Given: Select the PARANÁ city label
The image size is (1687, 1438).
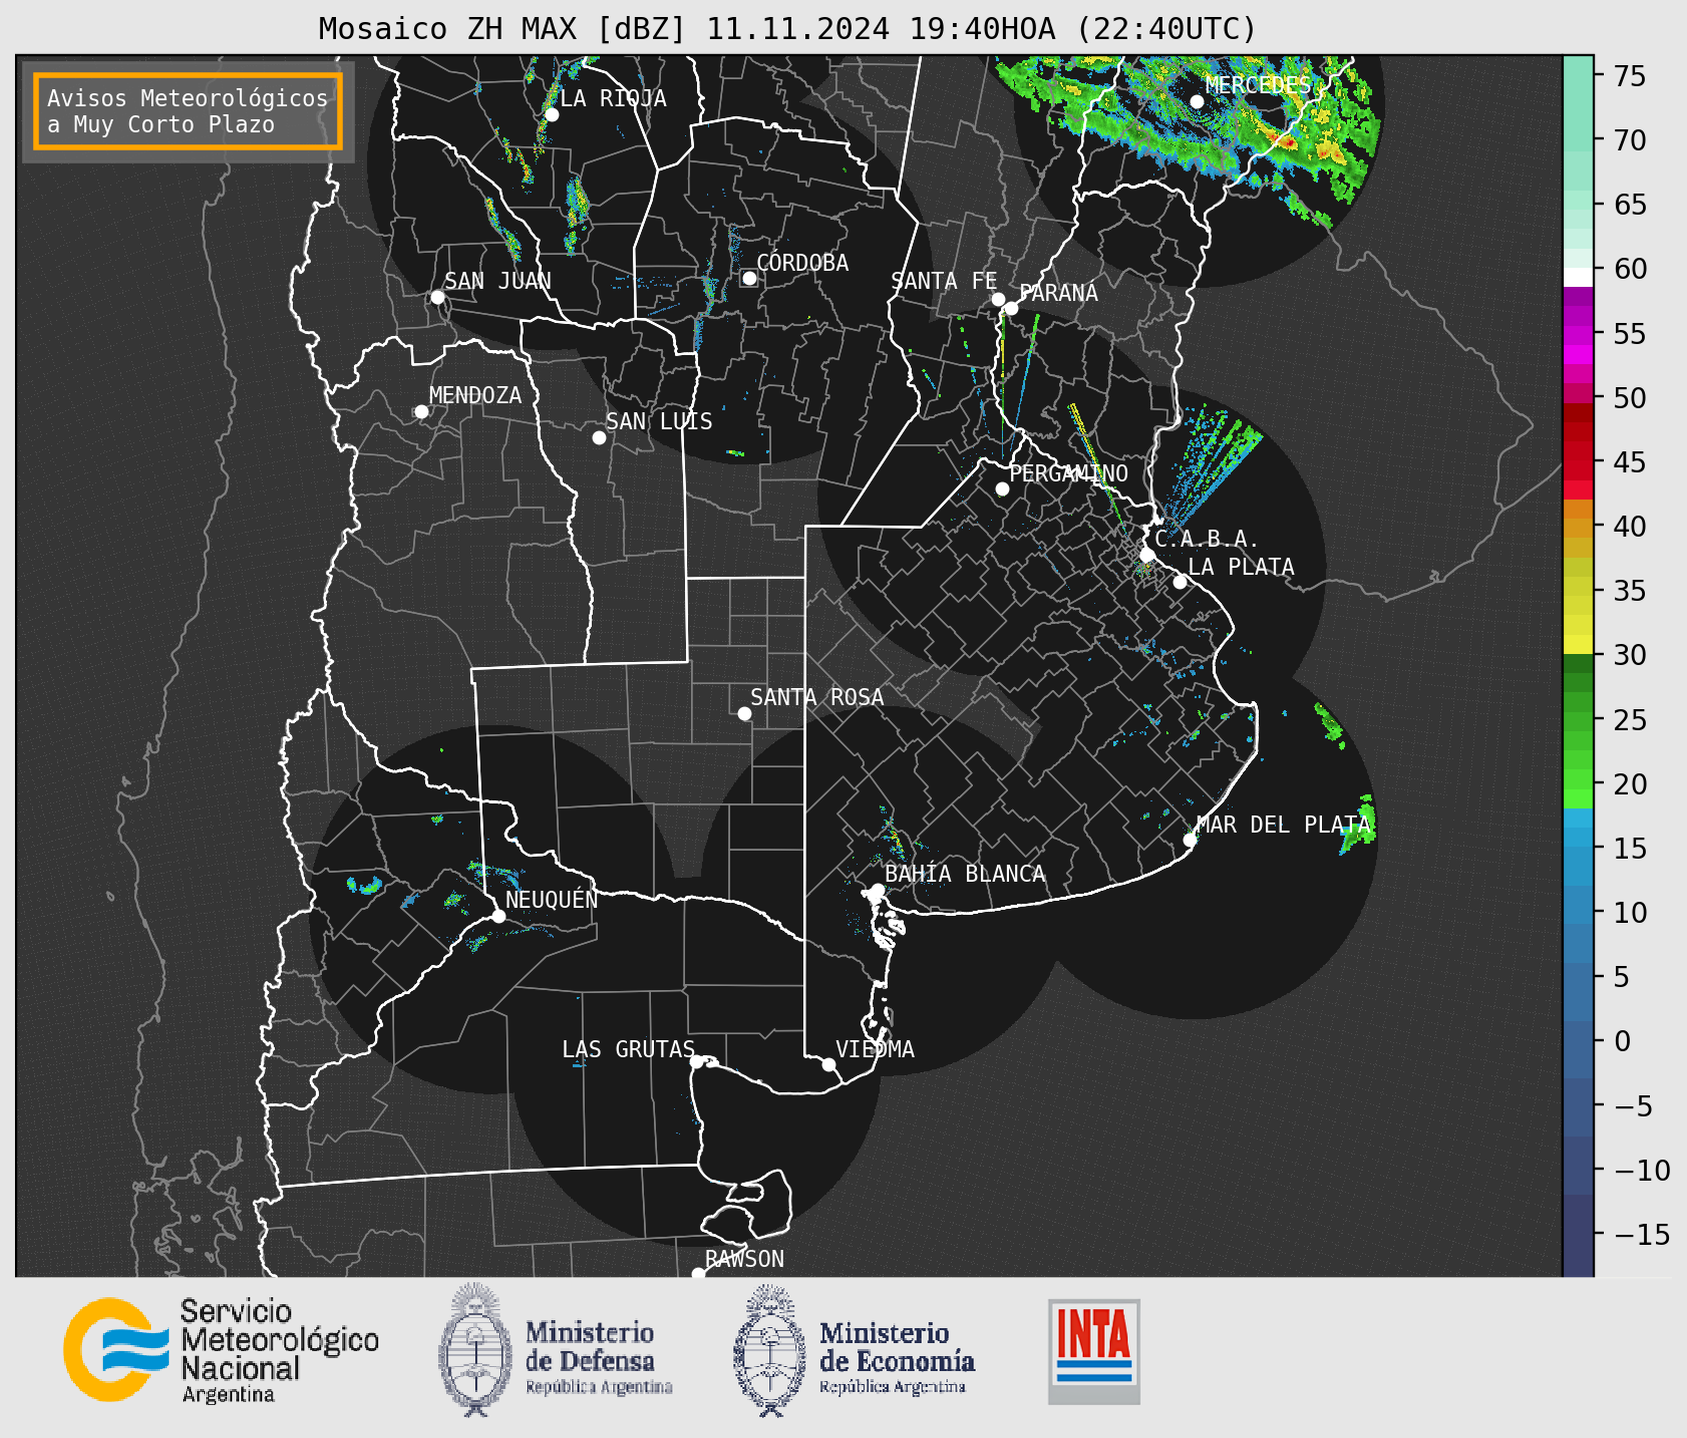Looking at the screenshot, I should [x=1058, y=292].
